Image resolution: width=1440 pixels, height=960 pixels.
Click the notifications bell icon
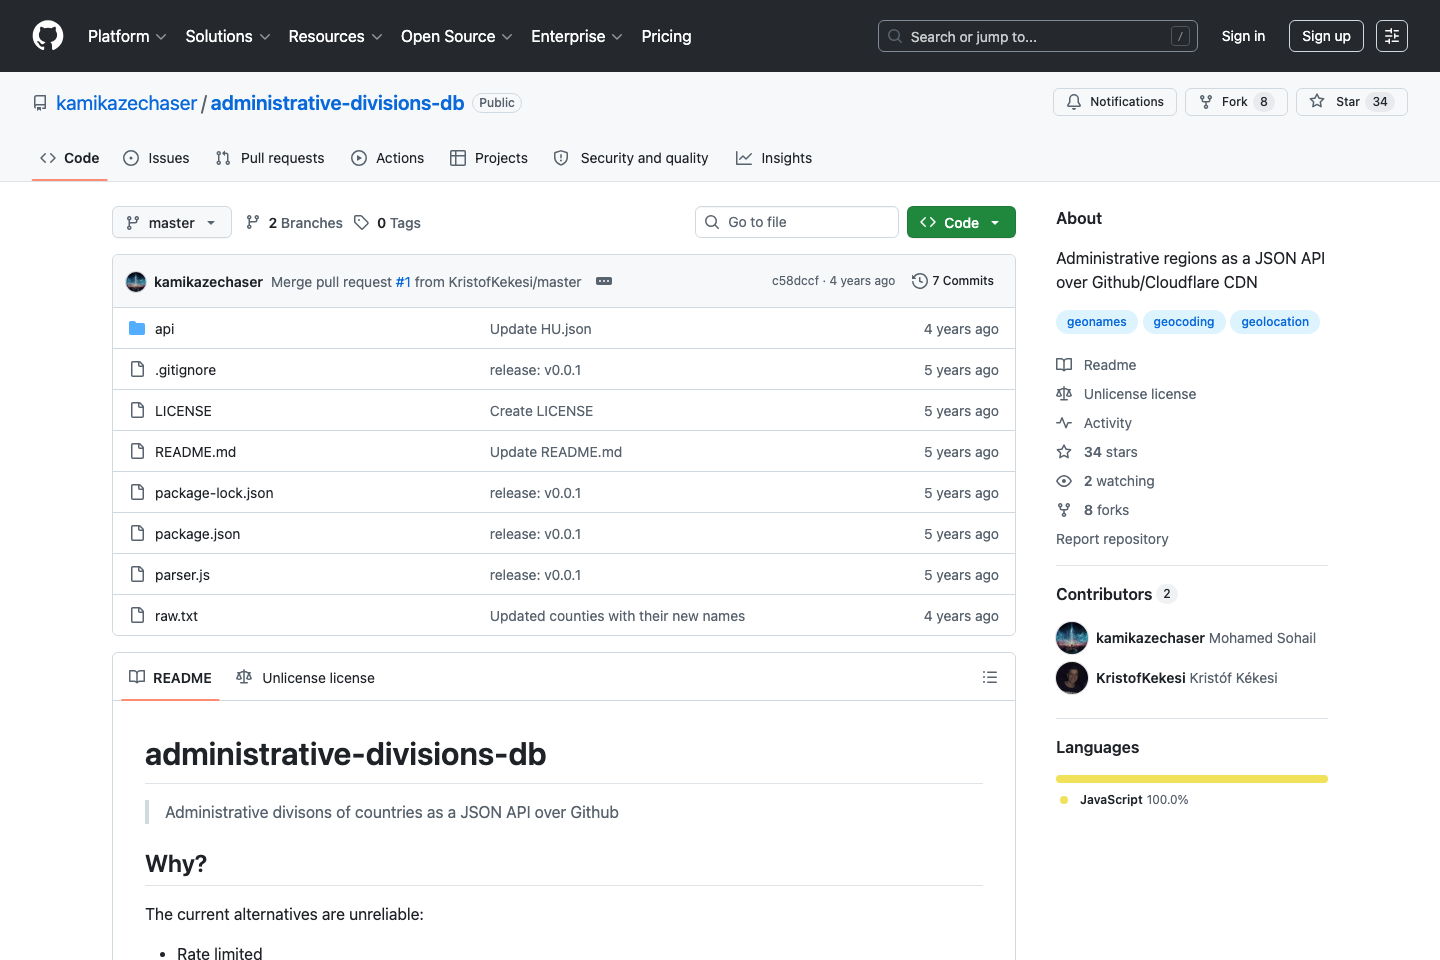coord(1073,101)
